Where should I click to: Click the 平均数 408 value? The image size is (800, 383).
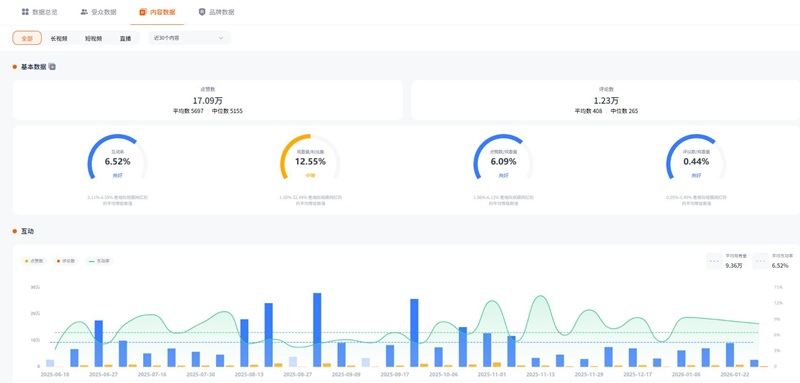point(589,111)
